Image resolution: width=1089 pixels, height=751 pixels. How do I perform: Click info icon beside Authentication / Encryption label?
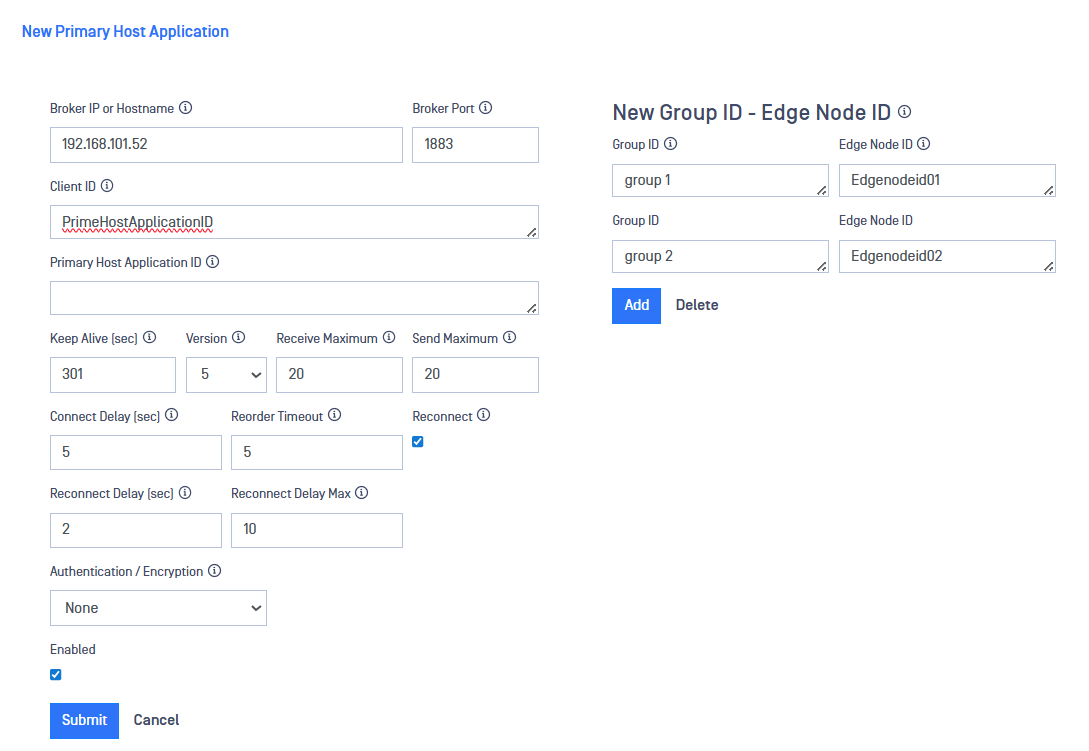click(214, 571)
